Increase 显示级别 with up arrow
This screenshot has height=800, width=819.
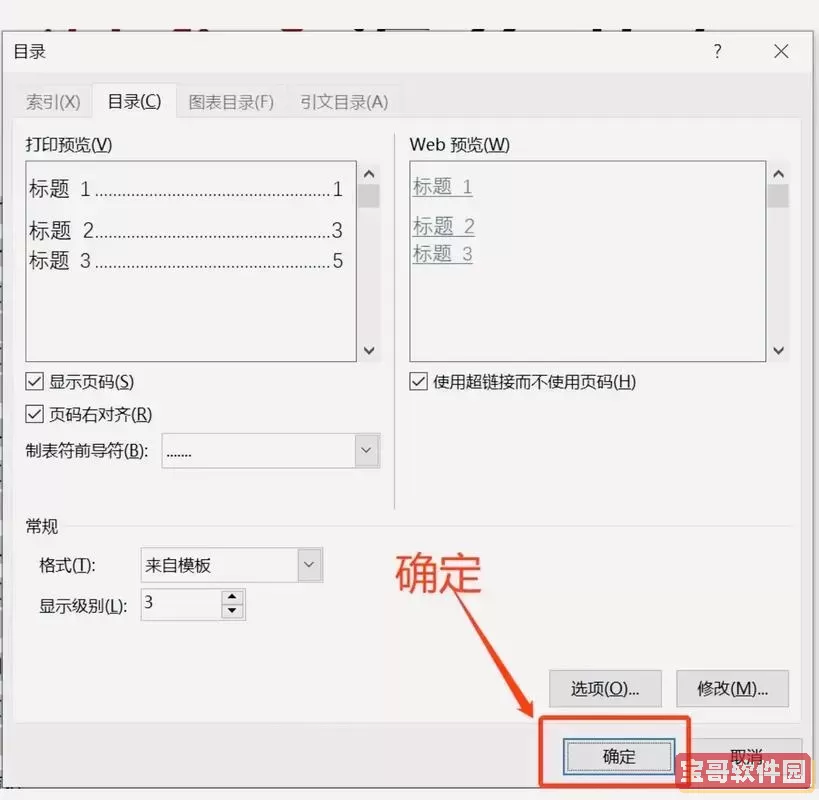[232, 597]
